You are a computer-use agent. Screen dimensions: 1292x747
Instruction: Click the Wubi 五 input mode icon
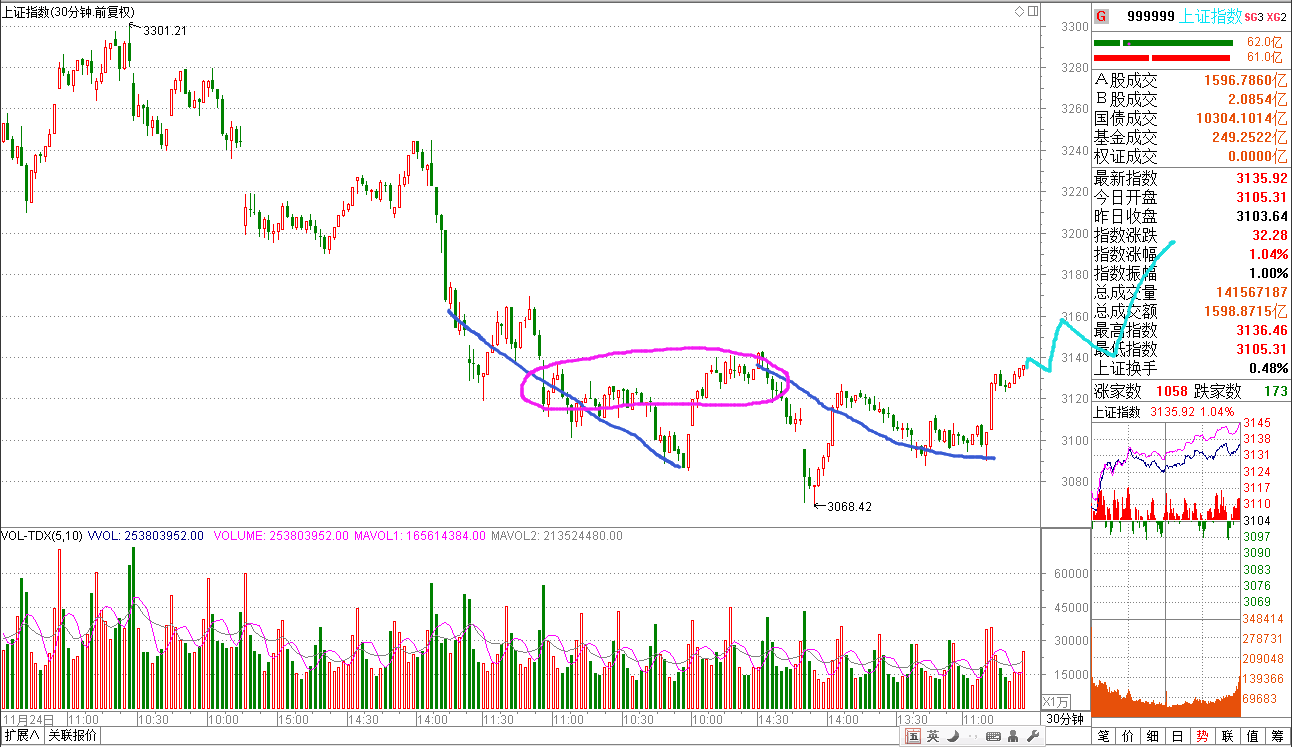913,737
